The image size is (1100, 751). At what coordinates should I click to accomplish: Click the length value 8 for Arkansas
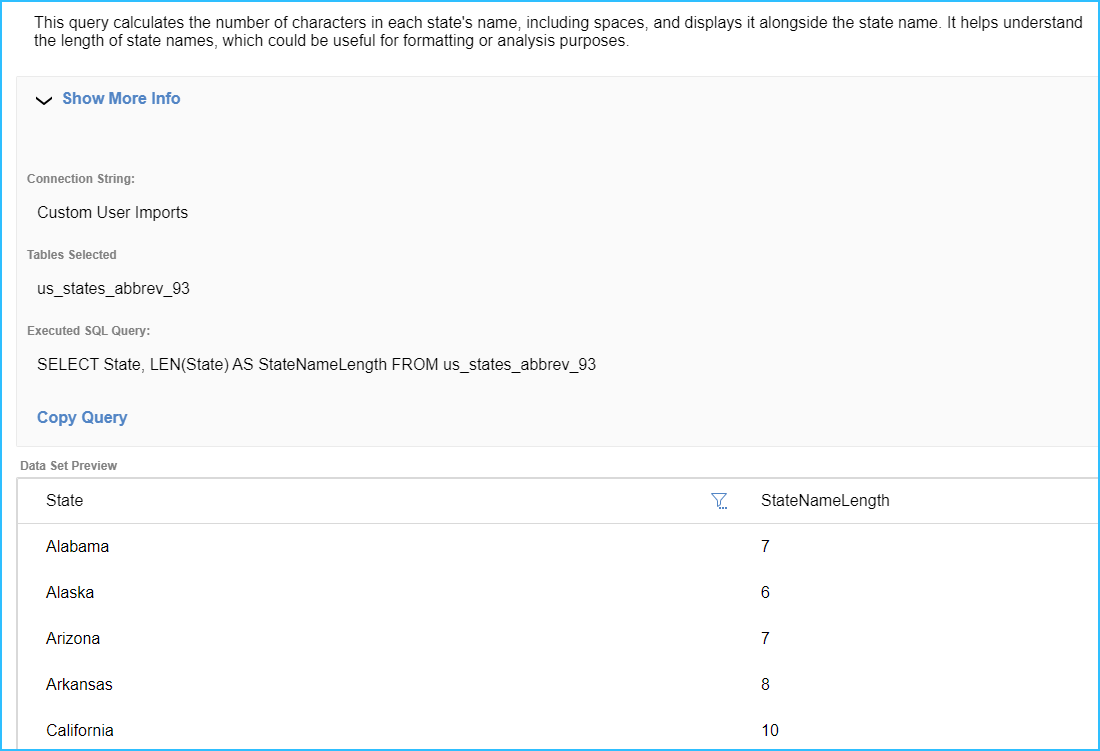[x=765, y=684]
